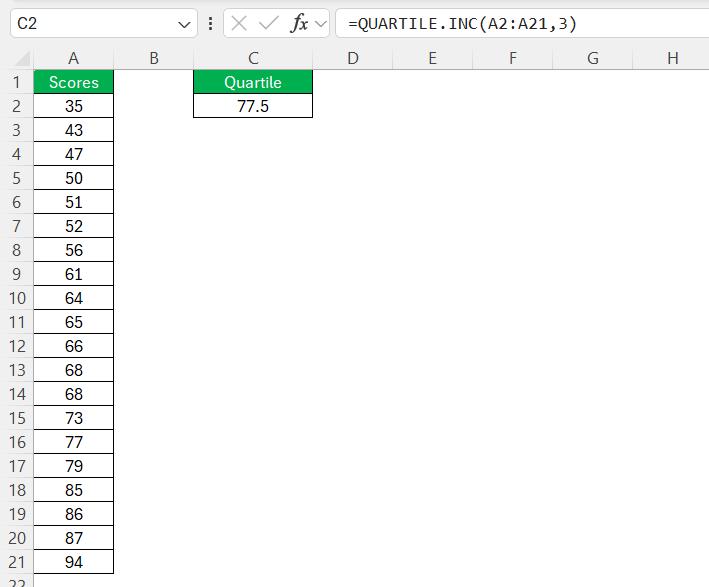Select empty cell D2
Image resolution: width=709 pixels, height=587 pixels.
[353, 106]
